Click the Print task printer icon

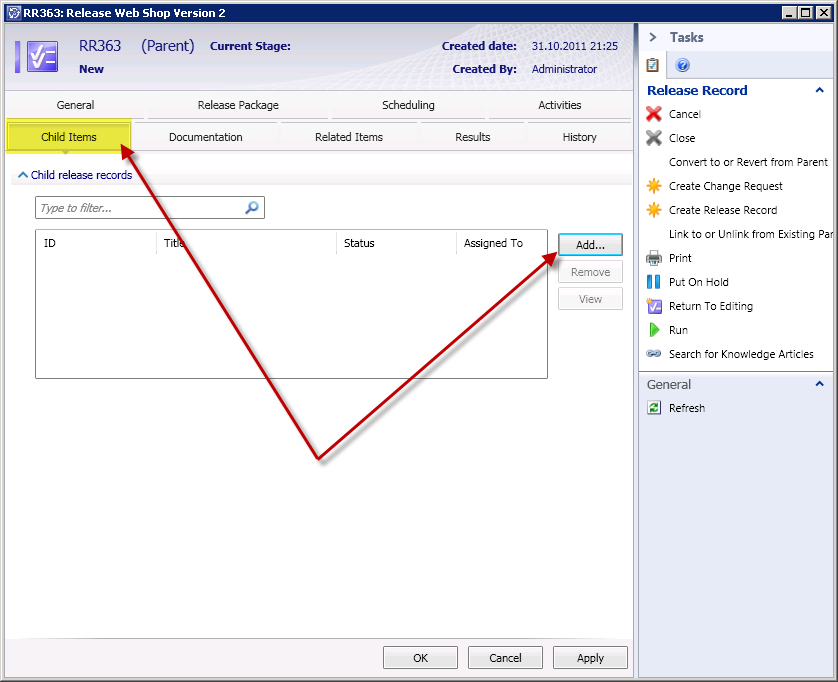click(654, 258)
